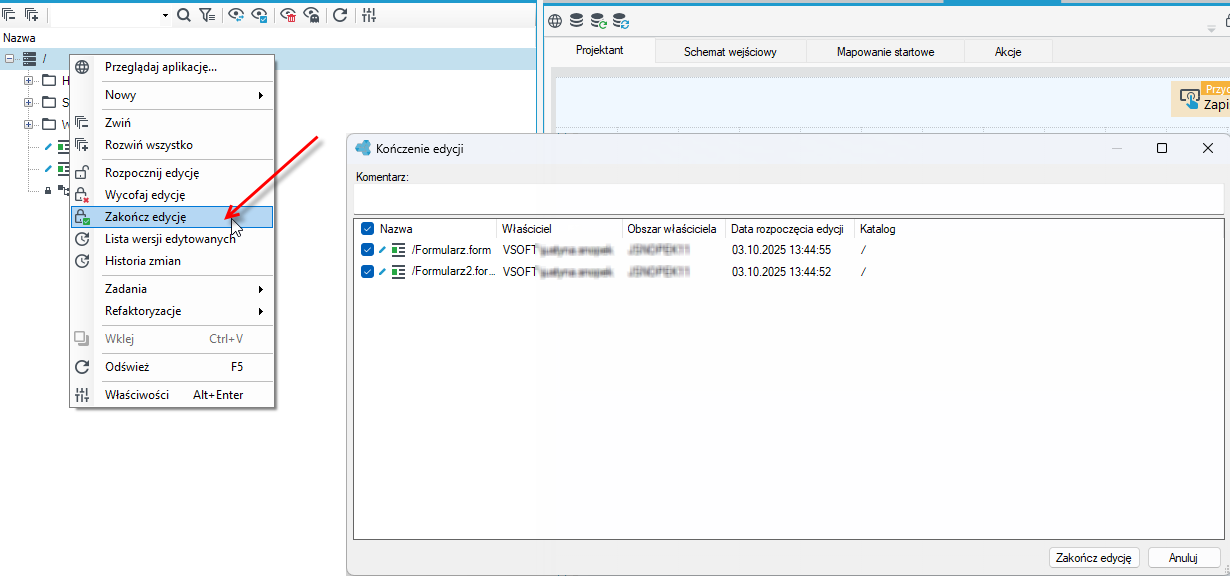Toggle the select-all checkbox beside the Nazwa header
Viewport: 1230px width, 576px height.
pyautogui.click(x=367, y=229)
